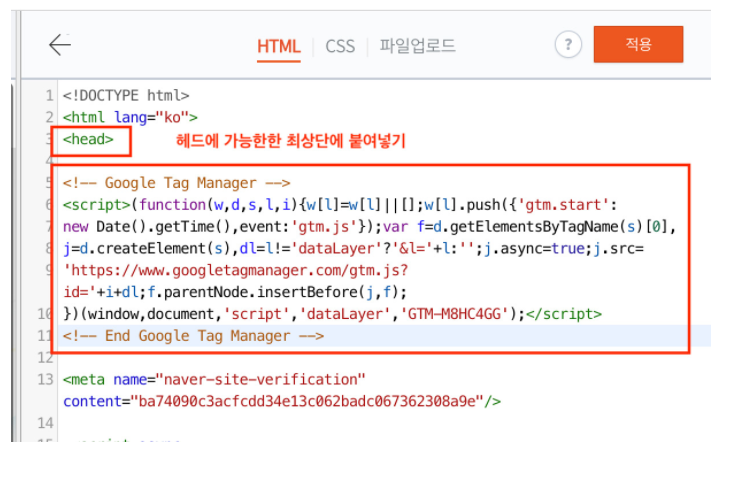The width and height of the screenshot is (740, 477).
Task: Click the googletagmanager.com/gtm.js URL line
Action: pyautogui.click(x=235, y=270)
